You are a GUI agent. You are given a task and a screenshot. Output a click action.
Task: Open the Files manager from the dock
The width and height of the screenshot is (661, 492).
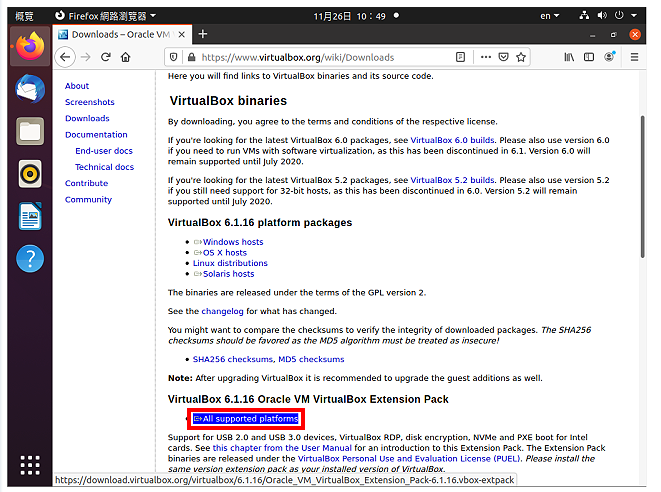point(30,131)
